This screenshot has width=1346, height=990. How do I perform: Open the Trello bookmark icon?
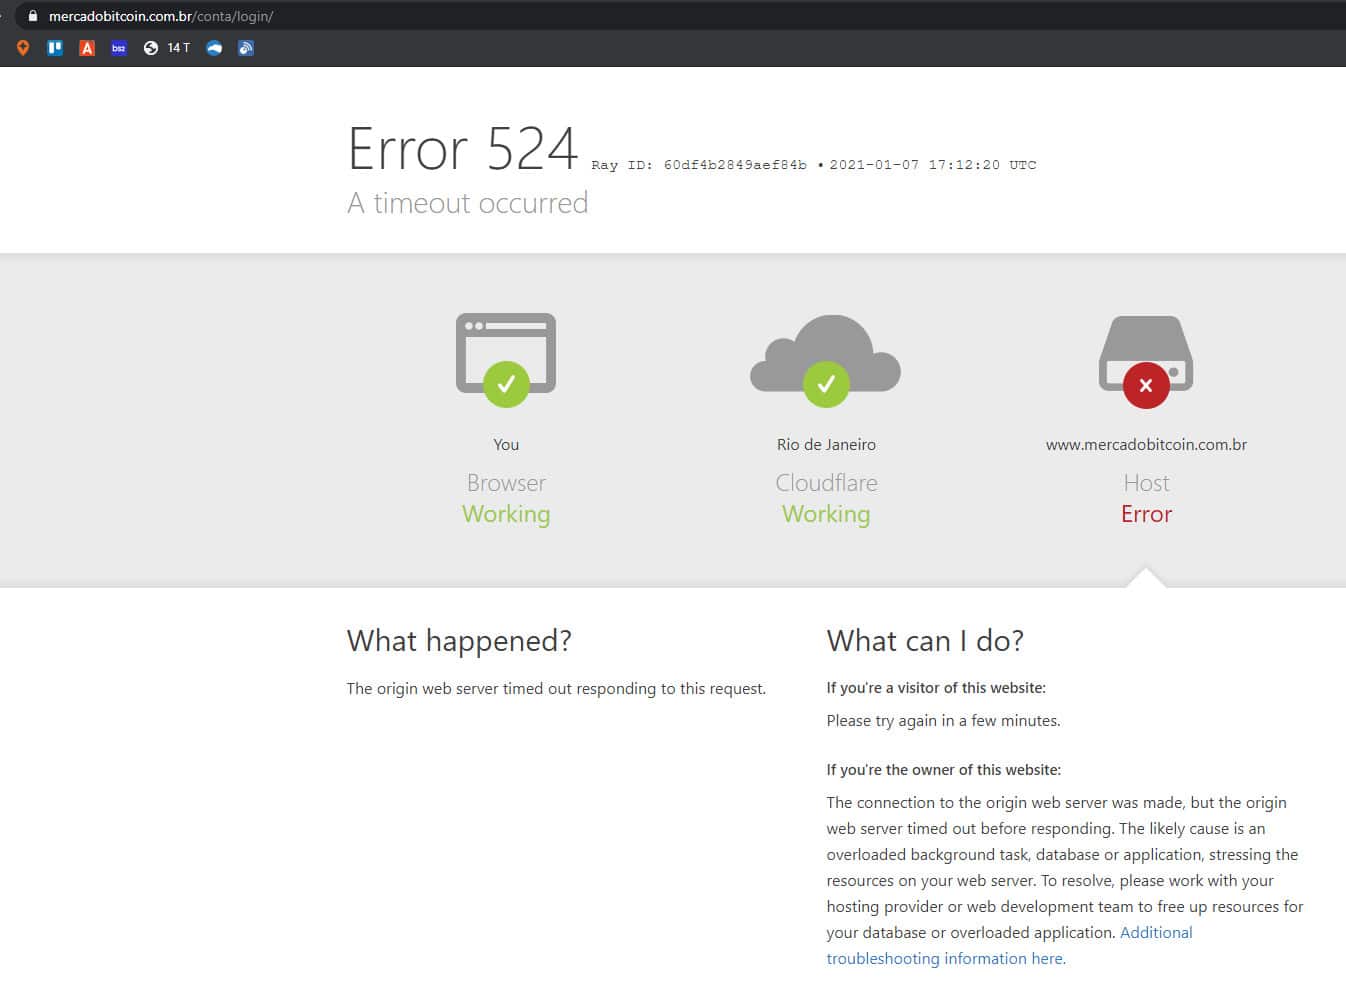pyautogui.click(x=55, y=48)
